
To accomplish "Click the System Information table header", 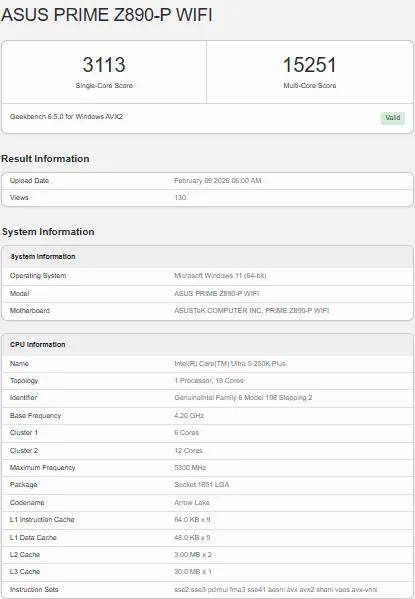I will pyautogui.click(x=42, y=257).
